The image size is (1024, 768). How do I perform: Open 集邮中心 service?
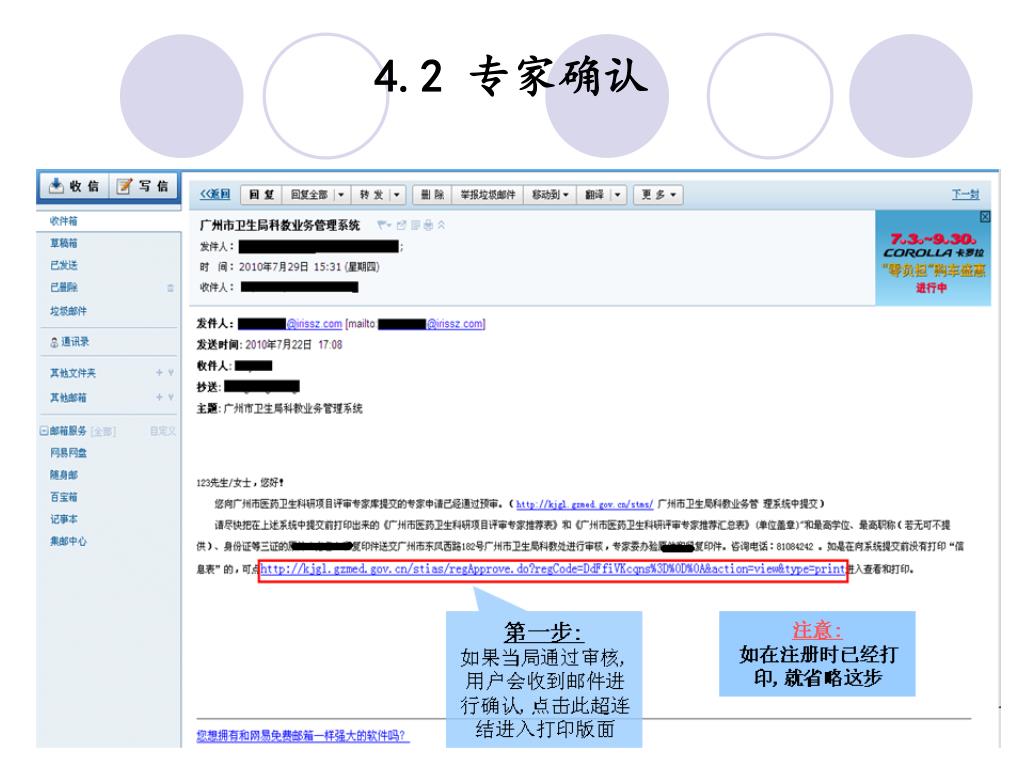click(x=68, y=541)
